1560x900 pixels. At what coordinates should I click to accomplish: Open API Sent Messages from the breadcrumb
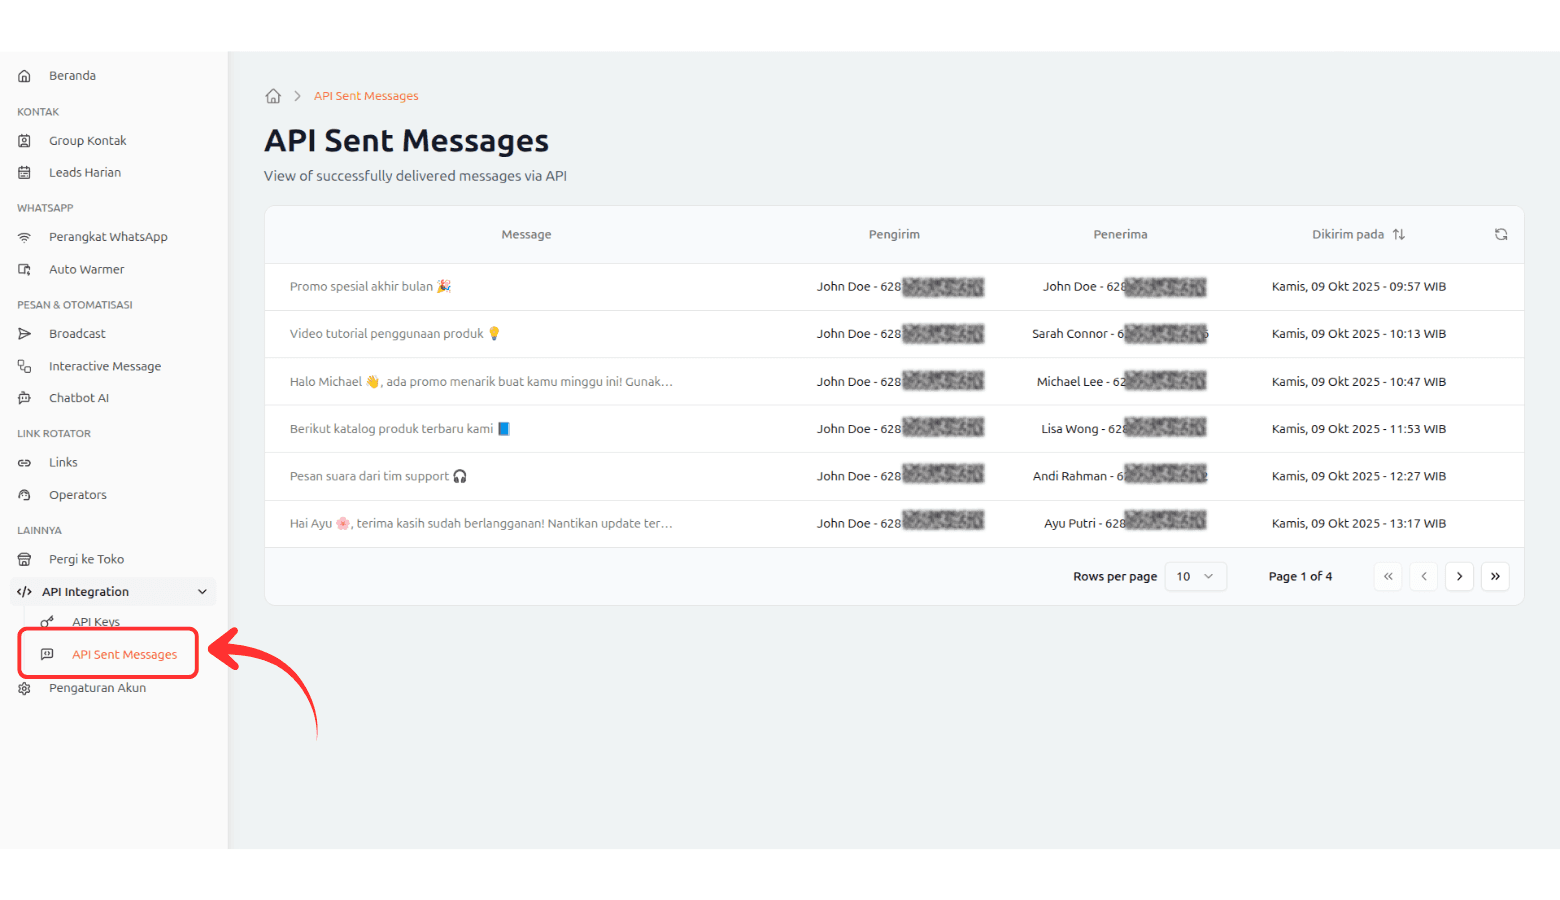[x=366, y=95]
